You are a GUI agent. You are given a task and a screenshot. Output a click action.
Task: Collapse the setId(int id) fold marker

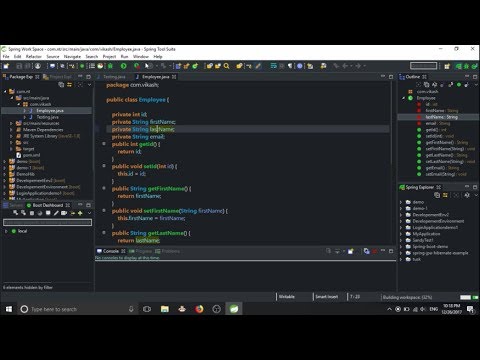(104, 166)
